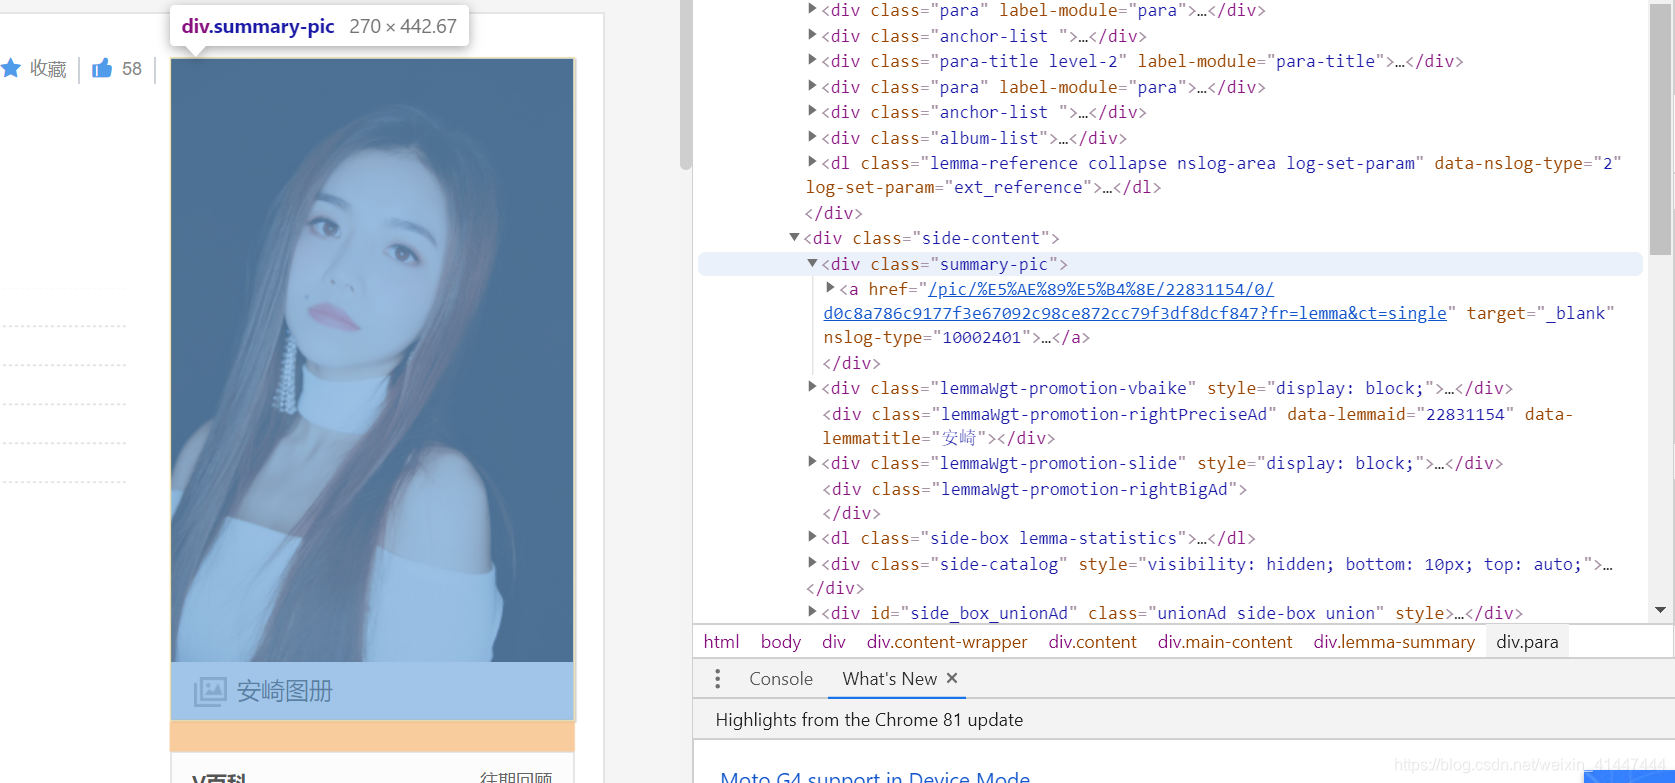This screenshot has width=1675, height=783.
Task: Click the scroll-down arrow in Elements panel
Action: [1661, 610]
